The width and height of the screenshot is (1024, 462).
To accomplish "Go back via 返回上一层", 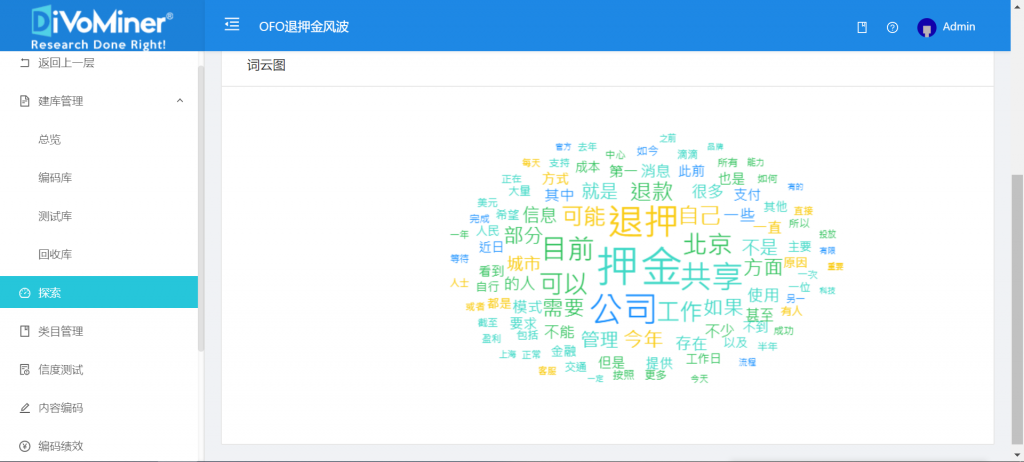I will (67, 63).
